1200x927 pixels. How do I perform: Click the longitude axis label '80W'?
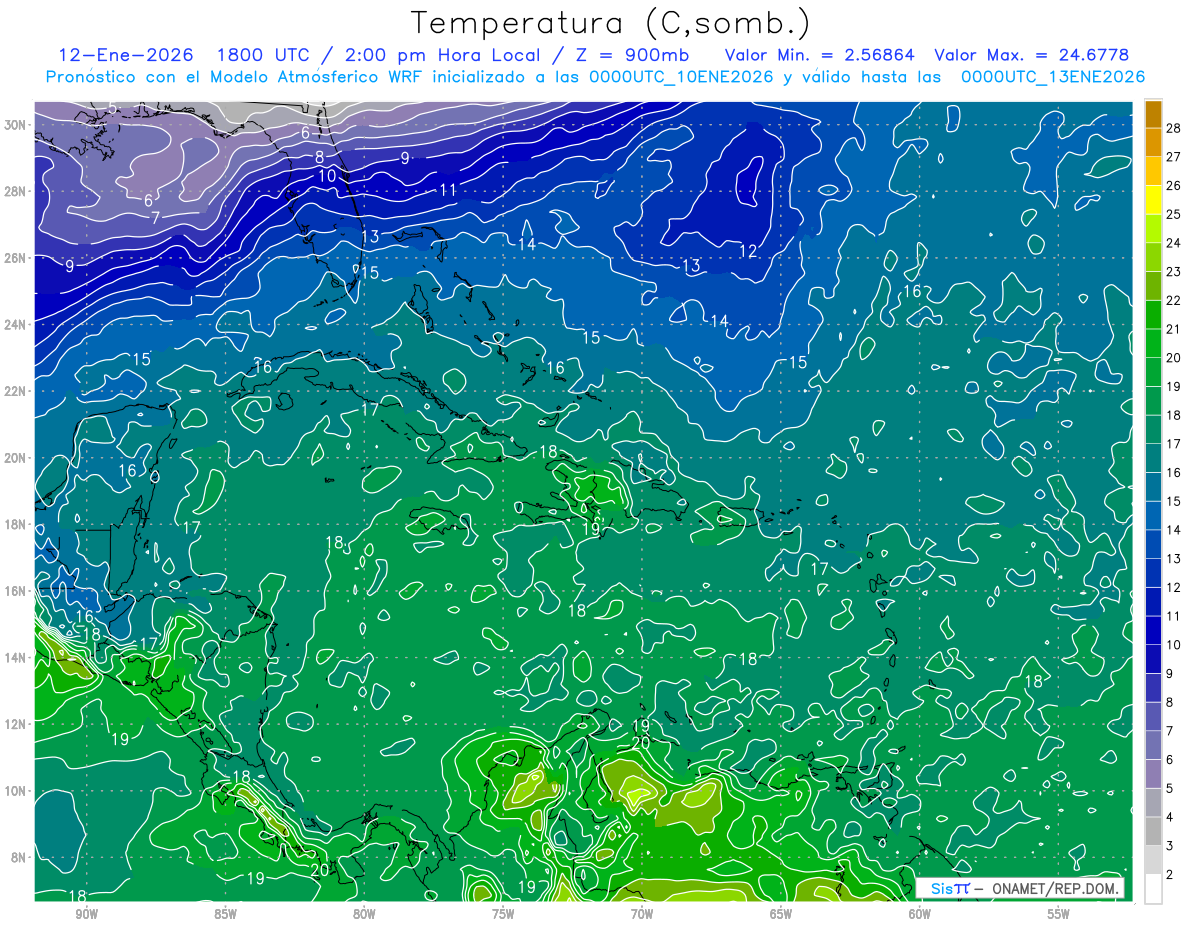pos(364,913)
